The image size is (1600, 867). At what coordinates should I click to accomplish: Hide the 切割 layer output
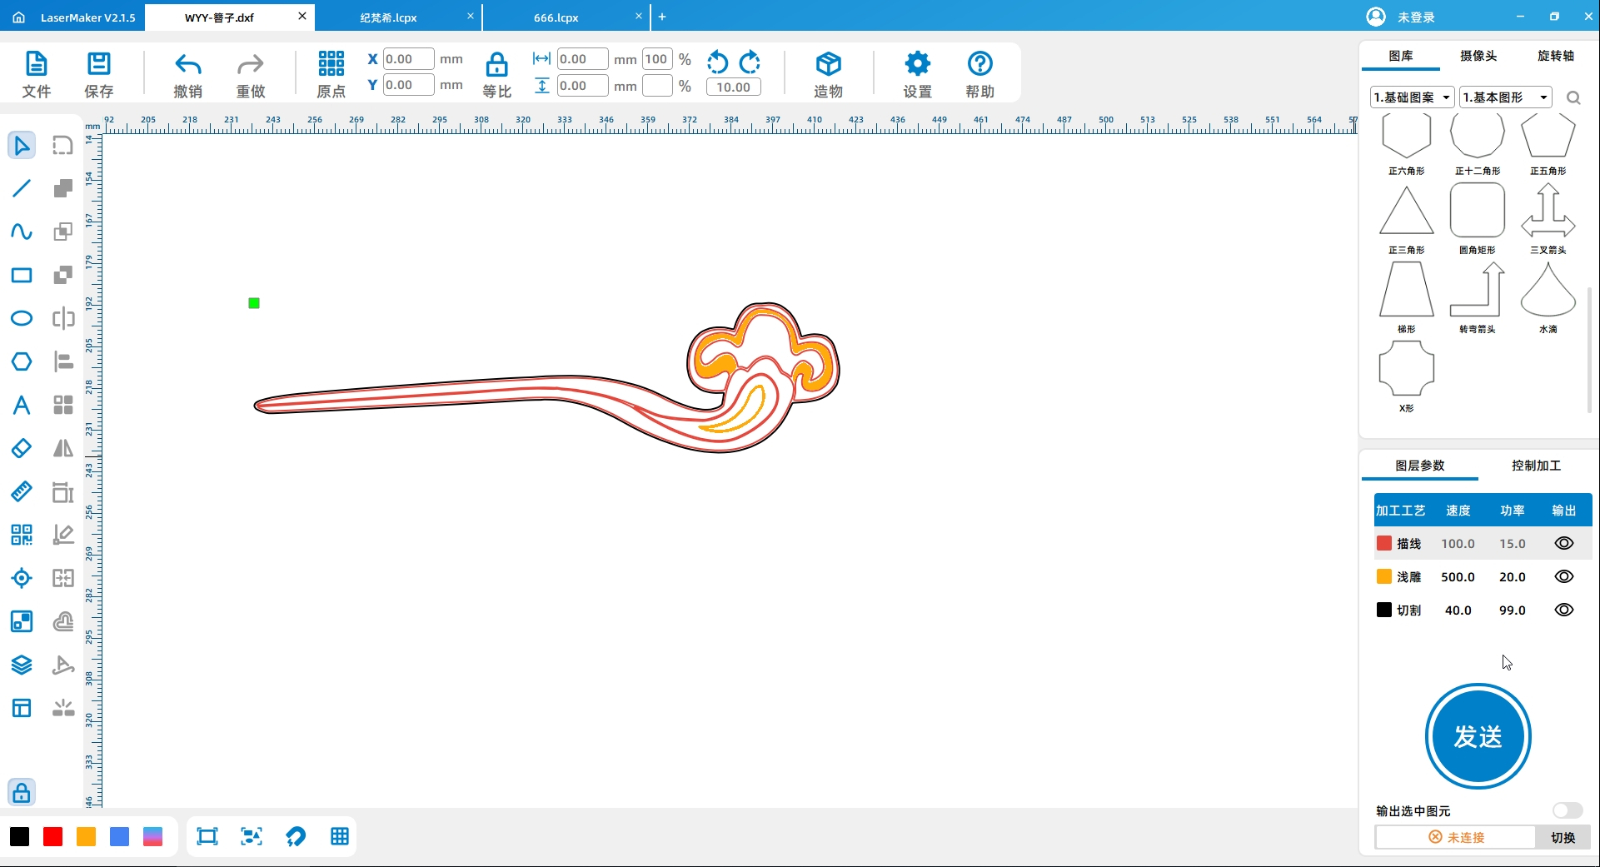click(x=1564, y=610)
